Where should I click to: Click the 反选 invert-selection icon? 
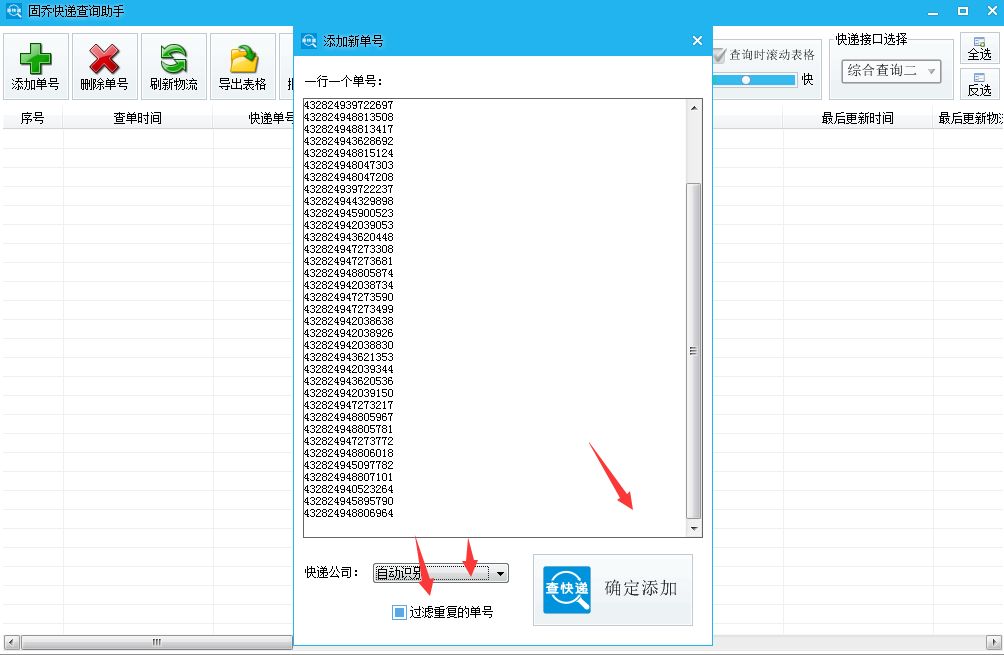coord(981,86)
